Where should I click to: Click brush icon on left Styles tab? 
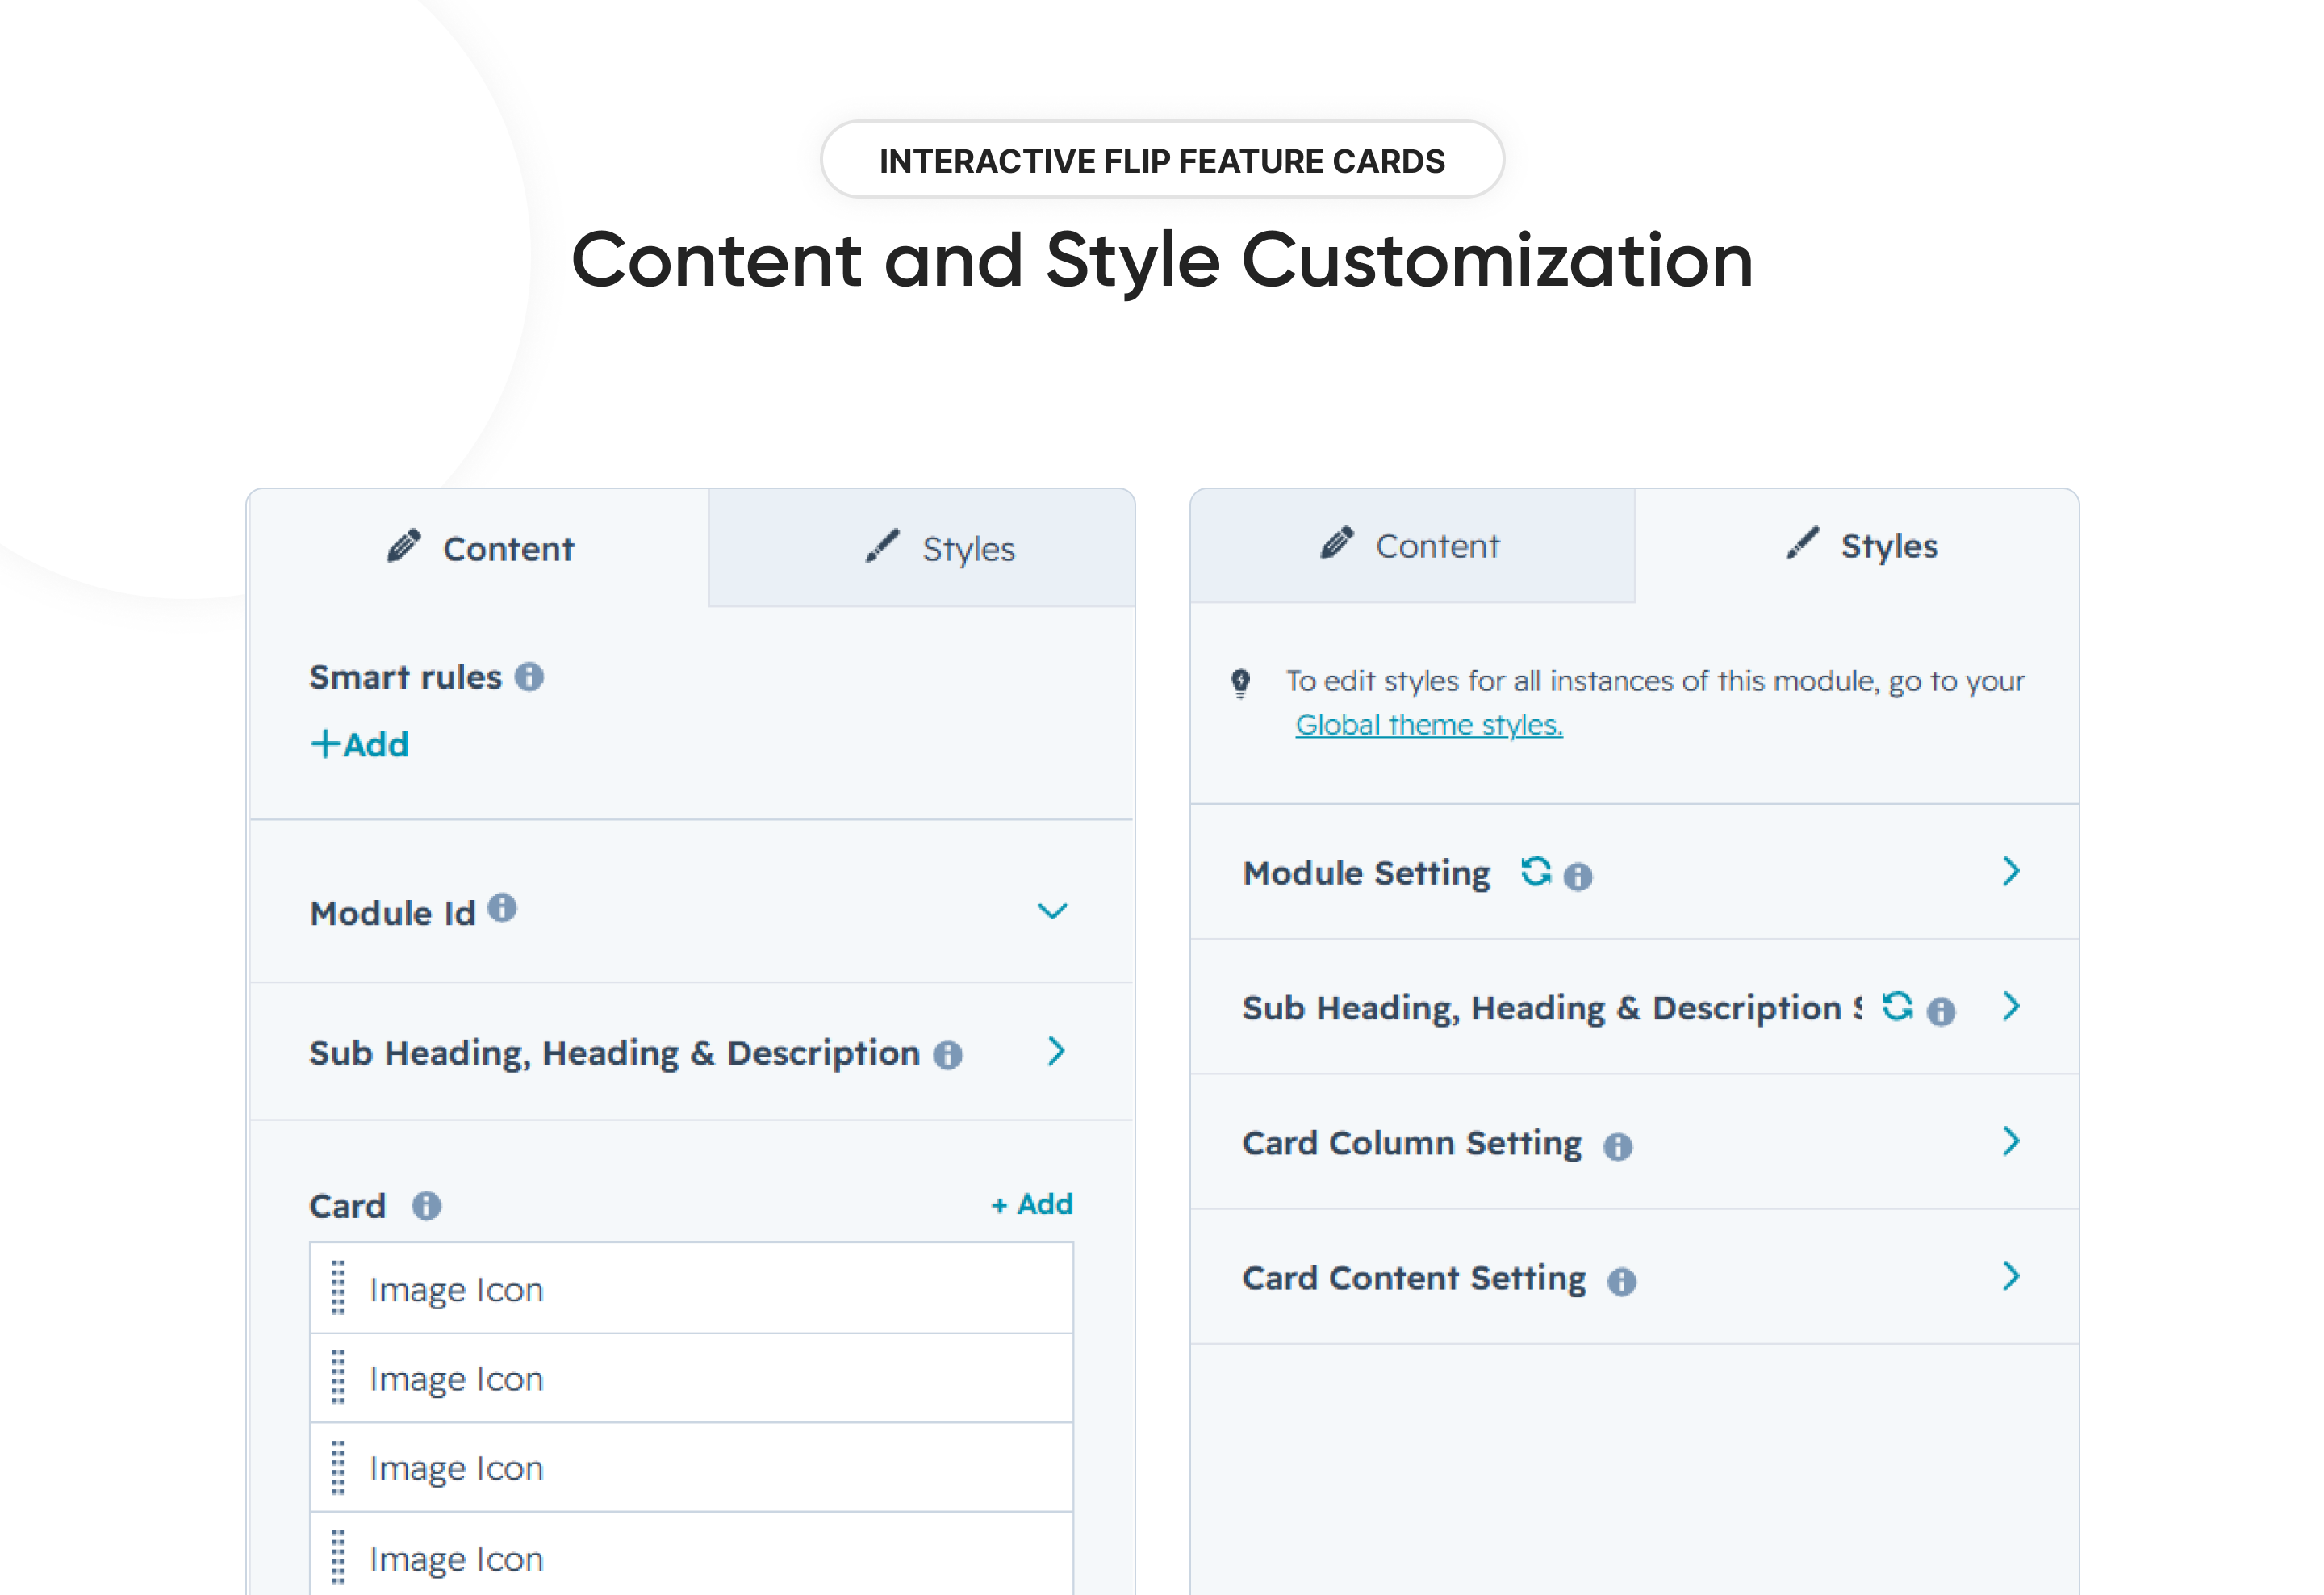[882, 546]
